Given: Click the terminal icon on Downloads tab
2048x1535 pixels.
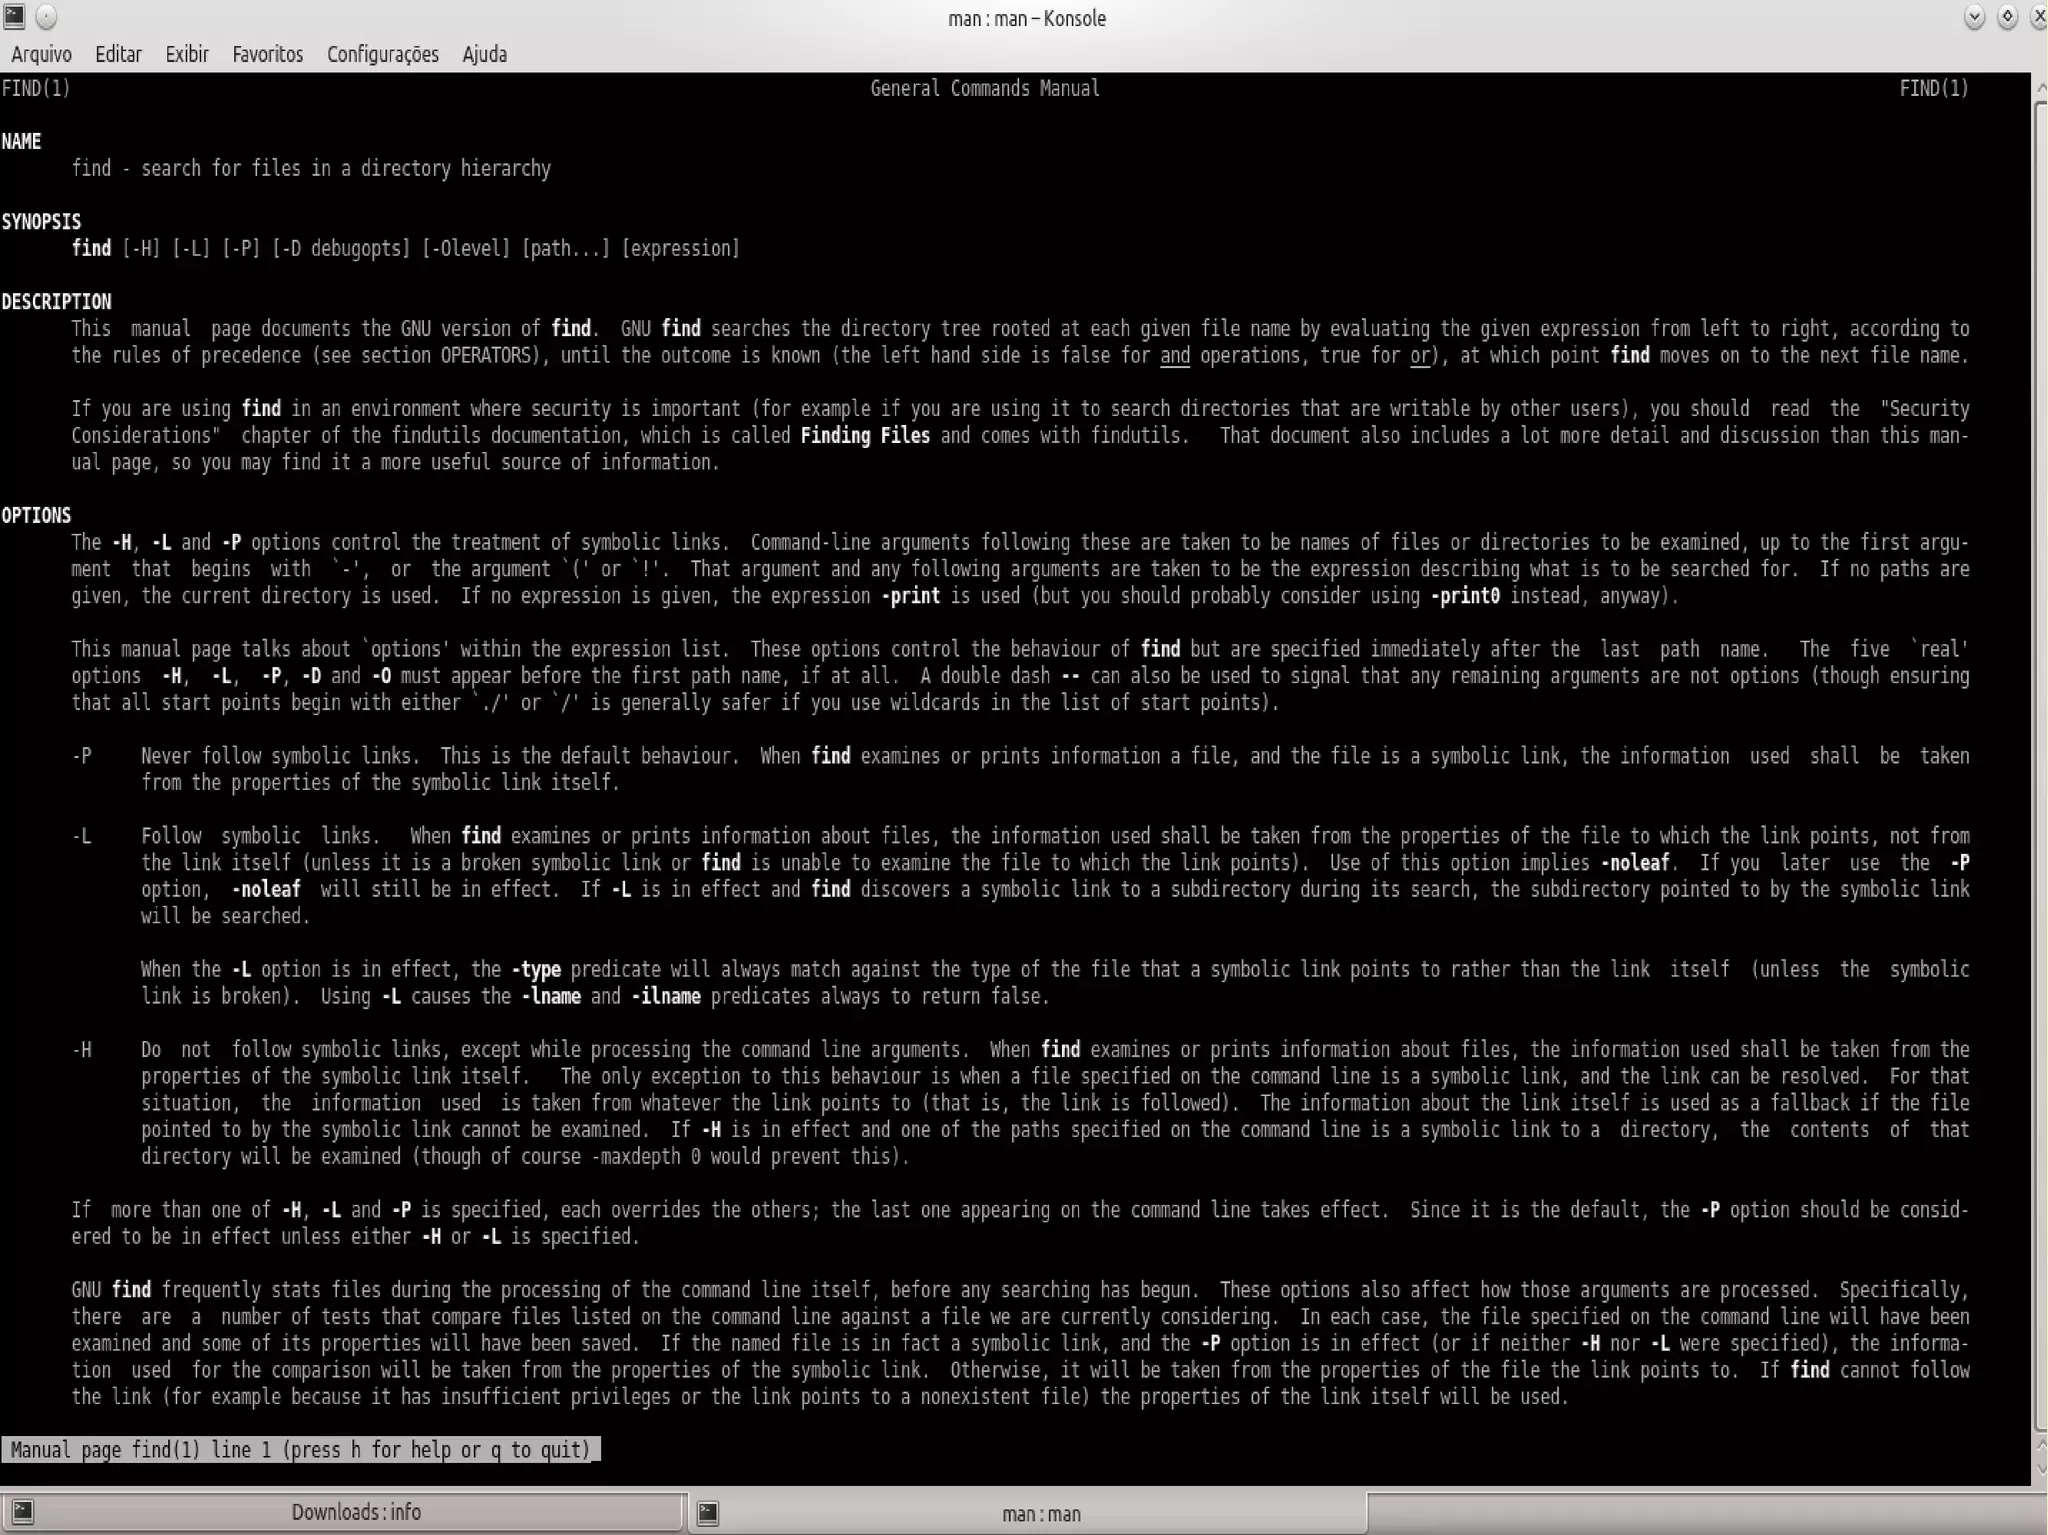Looking at the screenshot, I should 22,1512.
